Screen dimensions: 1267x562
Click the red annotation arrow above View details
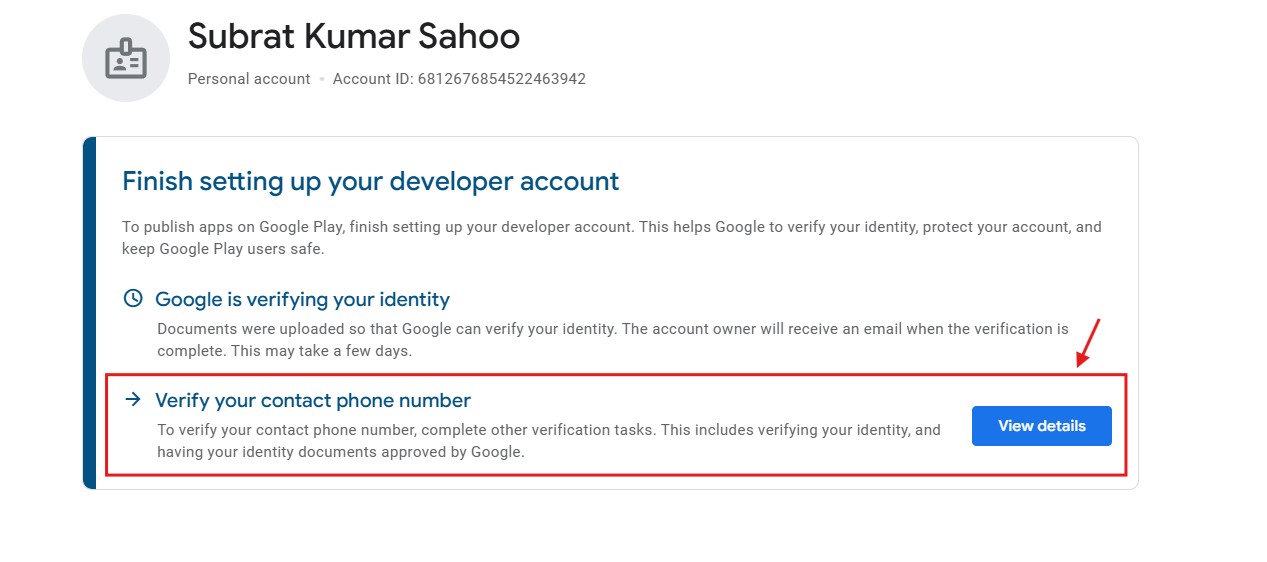coord(1088,343)
